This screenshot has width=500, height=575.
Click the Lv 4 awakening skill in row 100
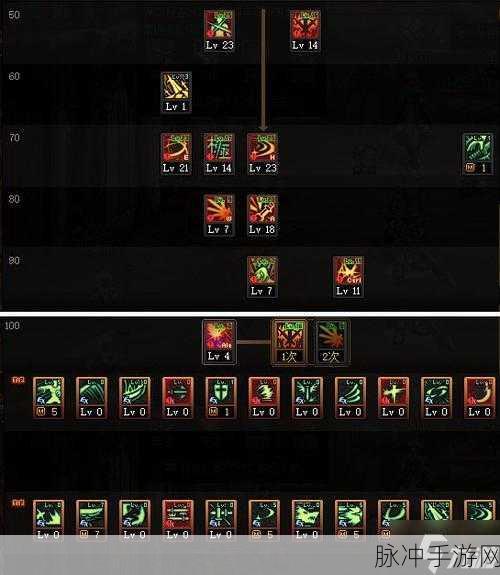pyautogui.click(x=219, y=342)
